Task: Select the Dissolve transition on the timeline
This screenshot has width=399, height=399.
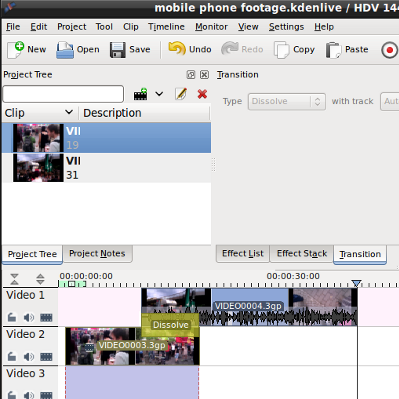Action: [170, 325]
